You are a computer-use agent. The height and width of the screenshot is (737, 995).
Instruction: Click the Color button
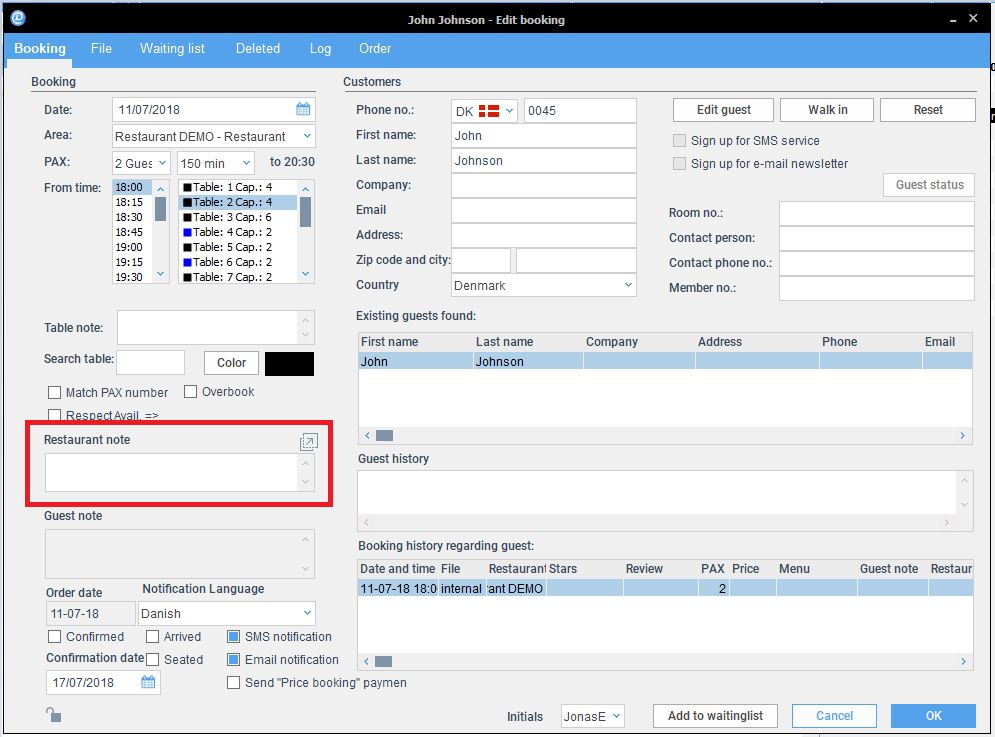coord(231,362)
